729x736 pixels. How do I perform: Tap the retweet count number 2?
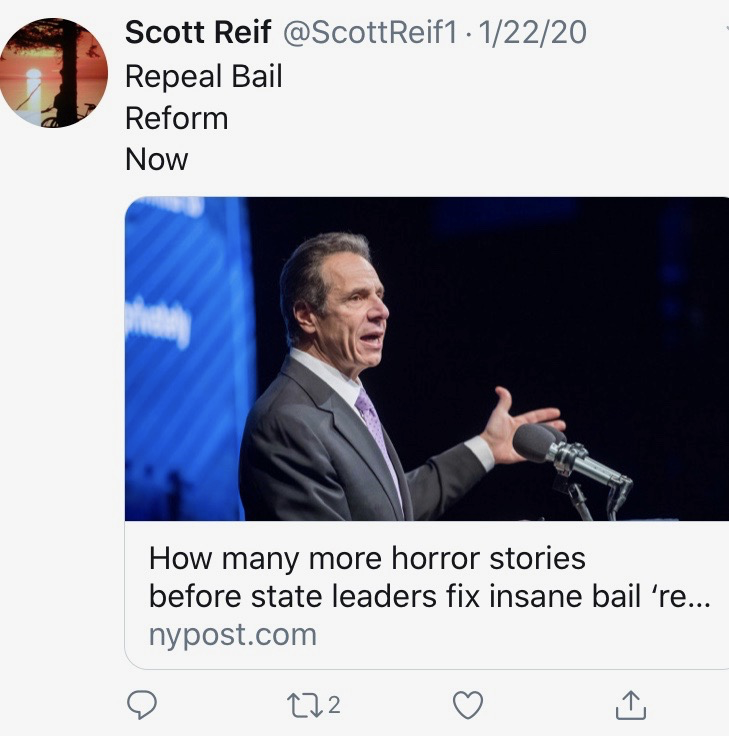click(334, 706)
